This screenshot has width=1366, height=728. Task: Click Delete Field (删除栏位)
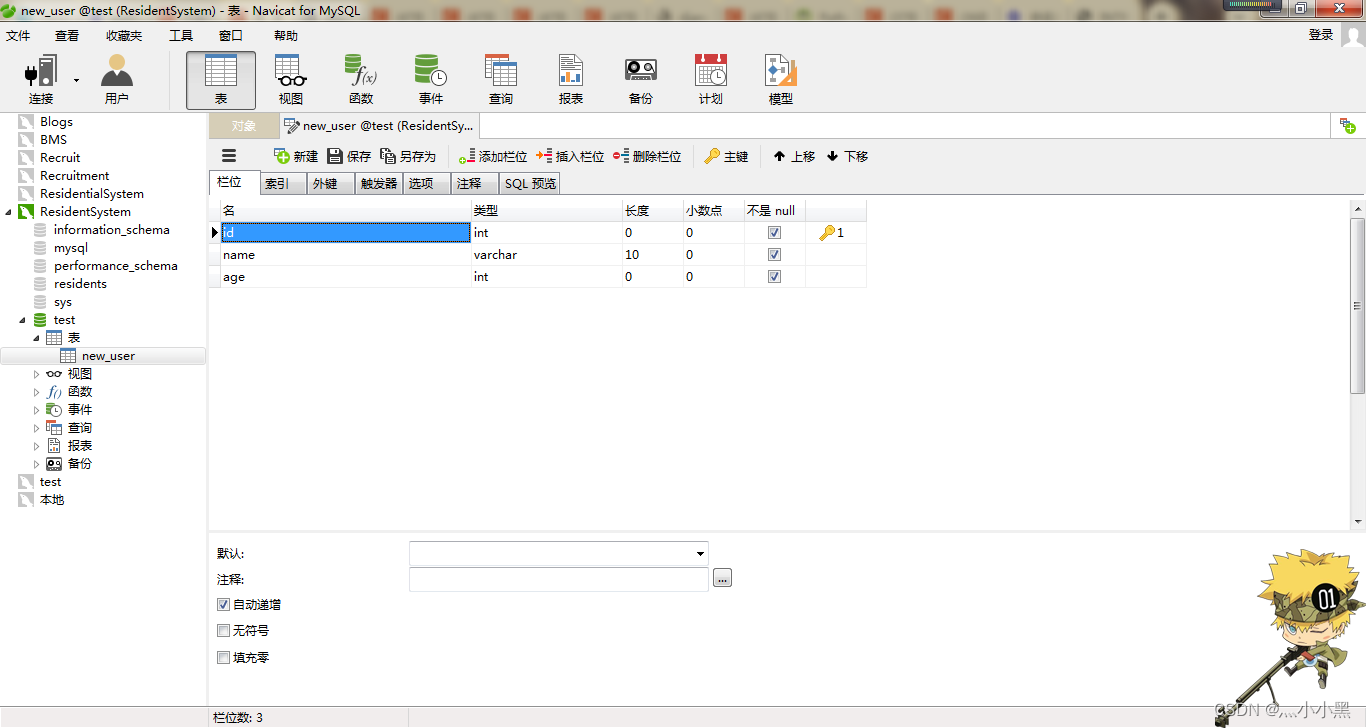(647, 156)
